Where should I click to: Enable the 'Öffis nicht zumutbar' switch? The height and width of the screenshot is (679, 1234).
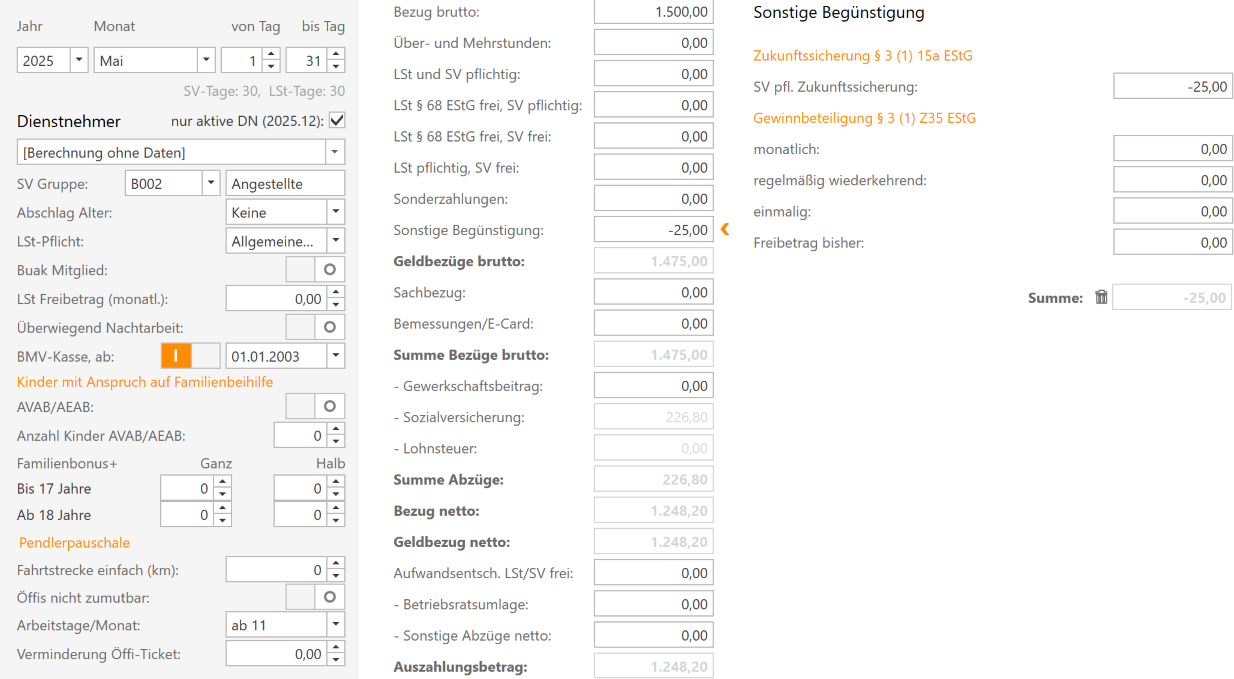315,597
